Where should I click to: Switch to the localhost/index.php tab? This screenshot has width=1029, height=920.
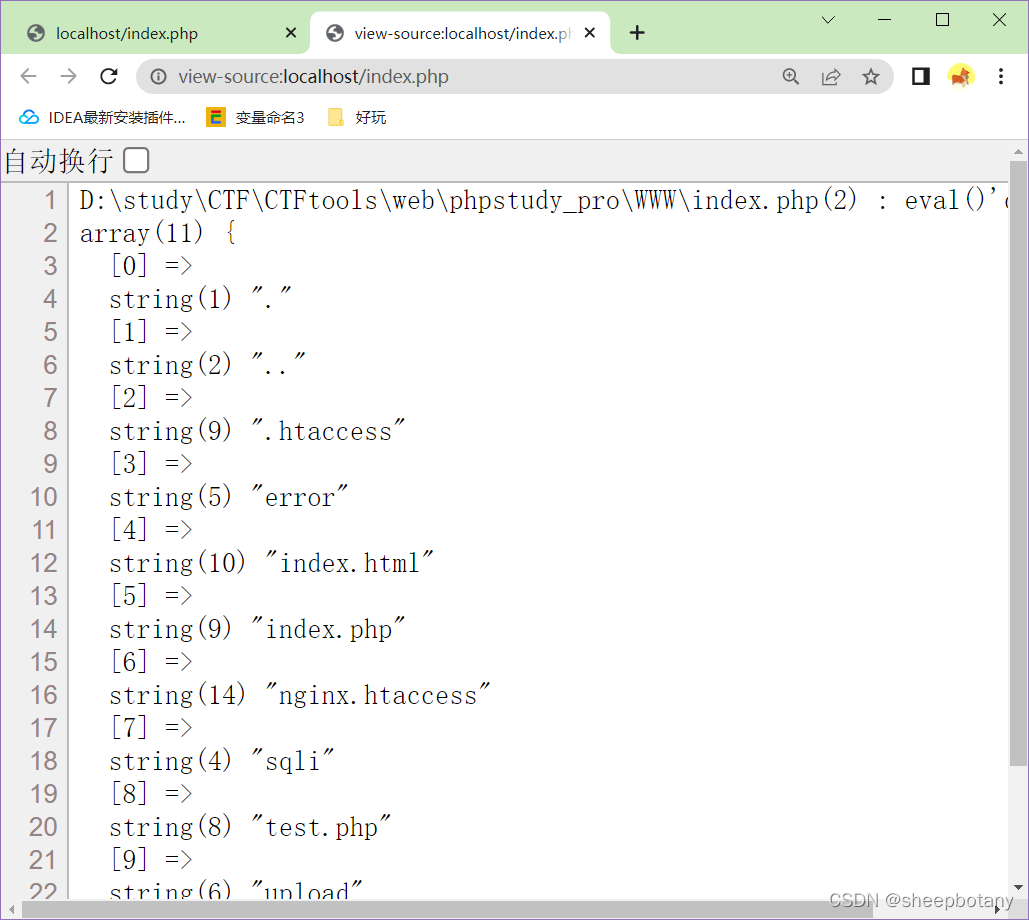tap(156, 33)
